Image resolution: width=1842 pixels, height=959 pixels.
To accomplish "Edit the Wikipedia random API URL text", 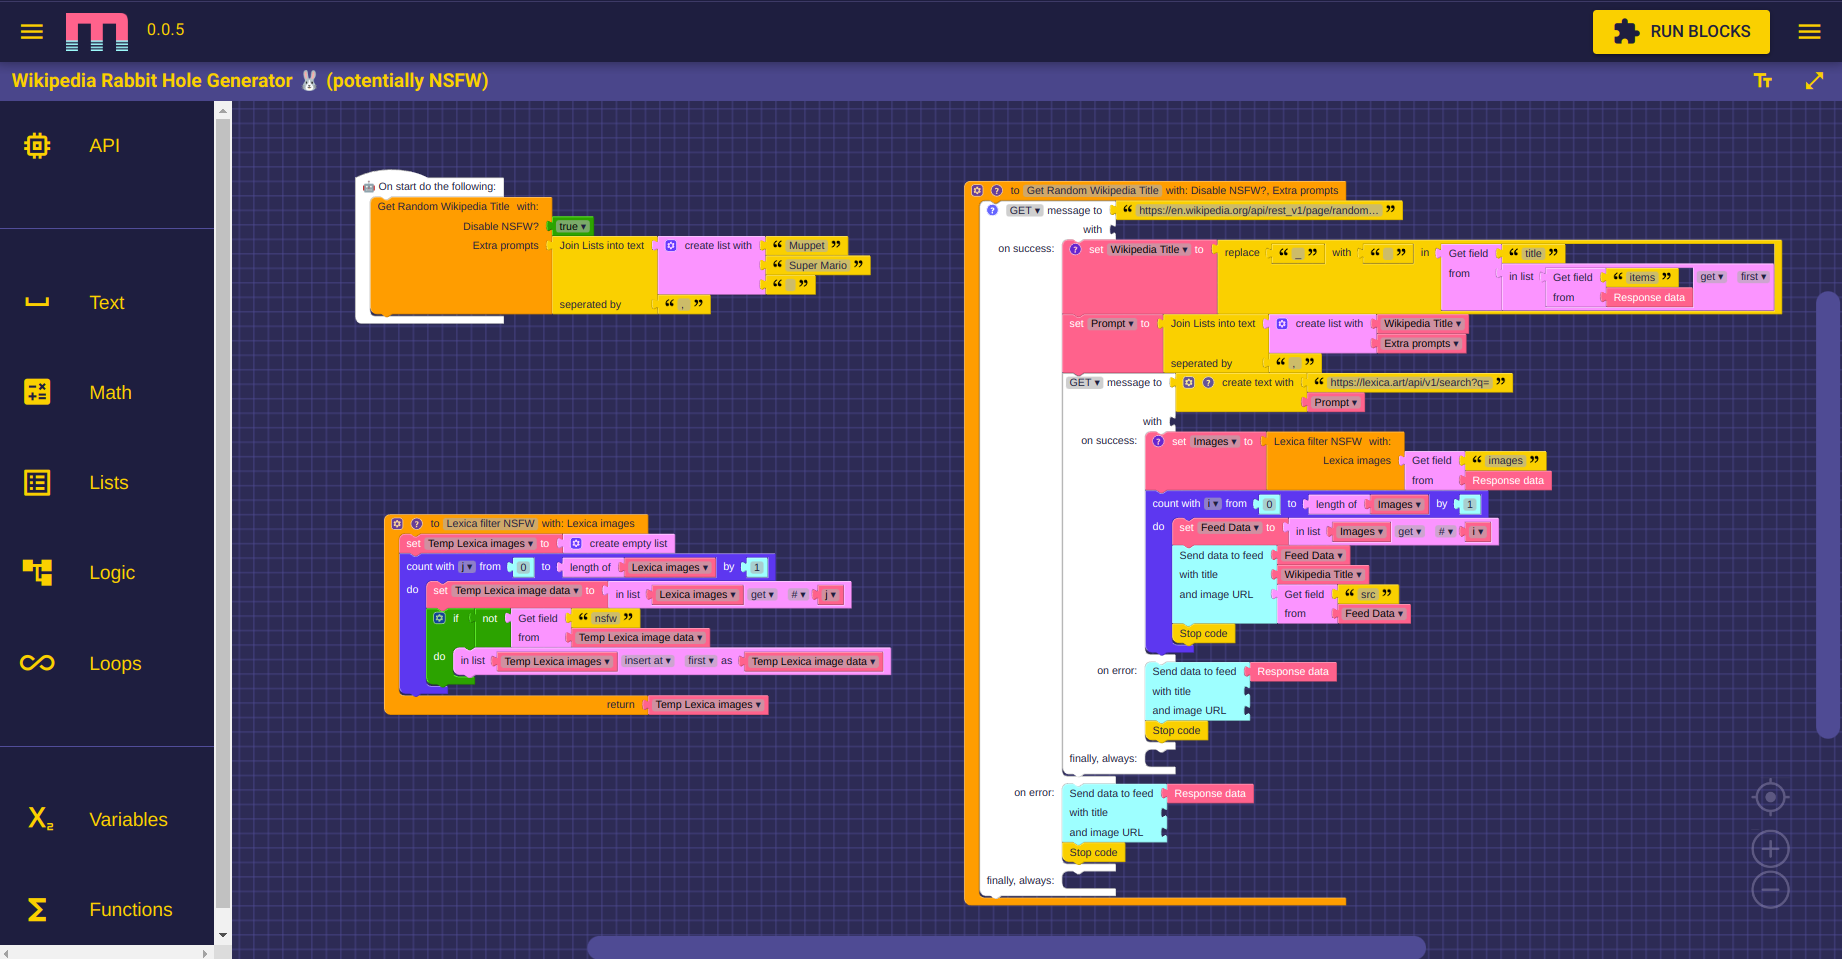I will click(1259, 210).
